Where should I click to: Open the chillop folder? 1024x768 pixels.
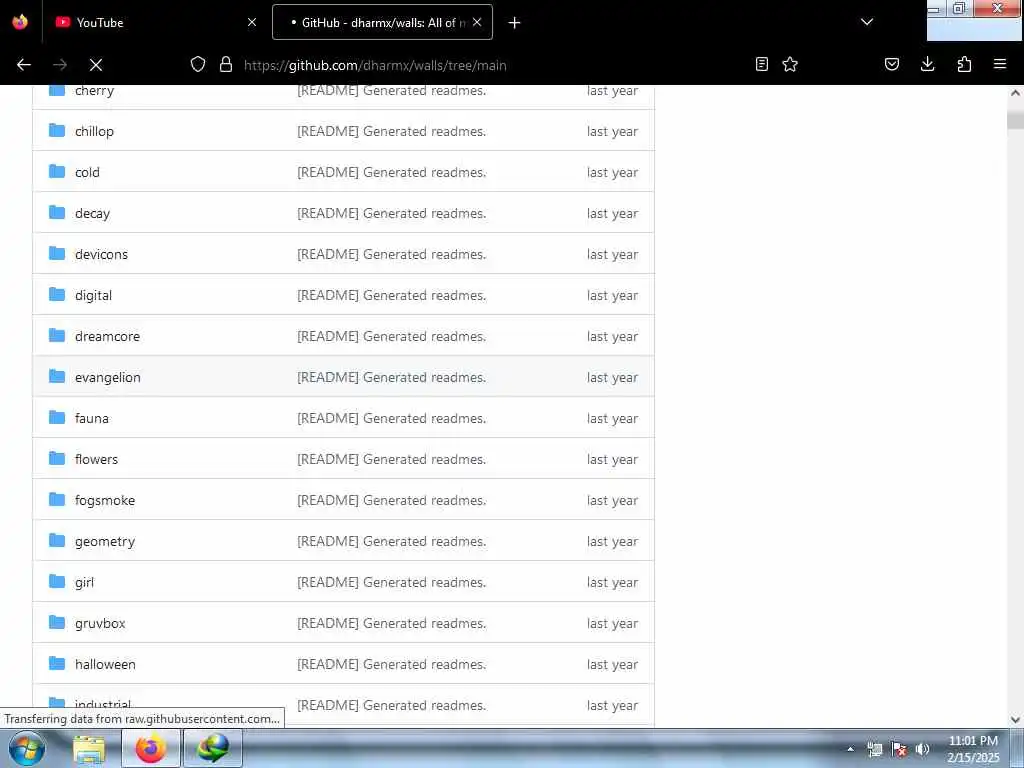(x=94, y=131)
